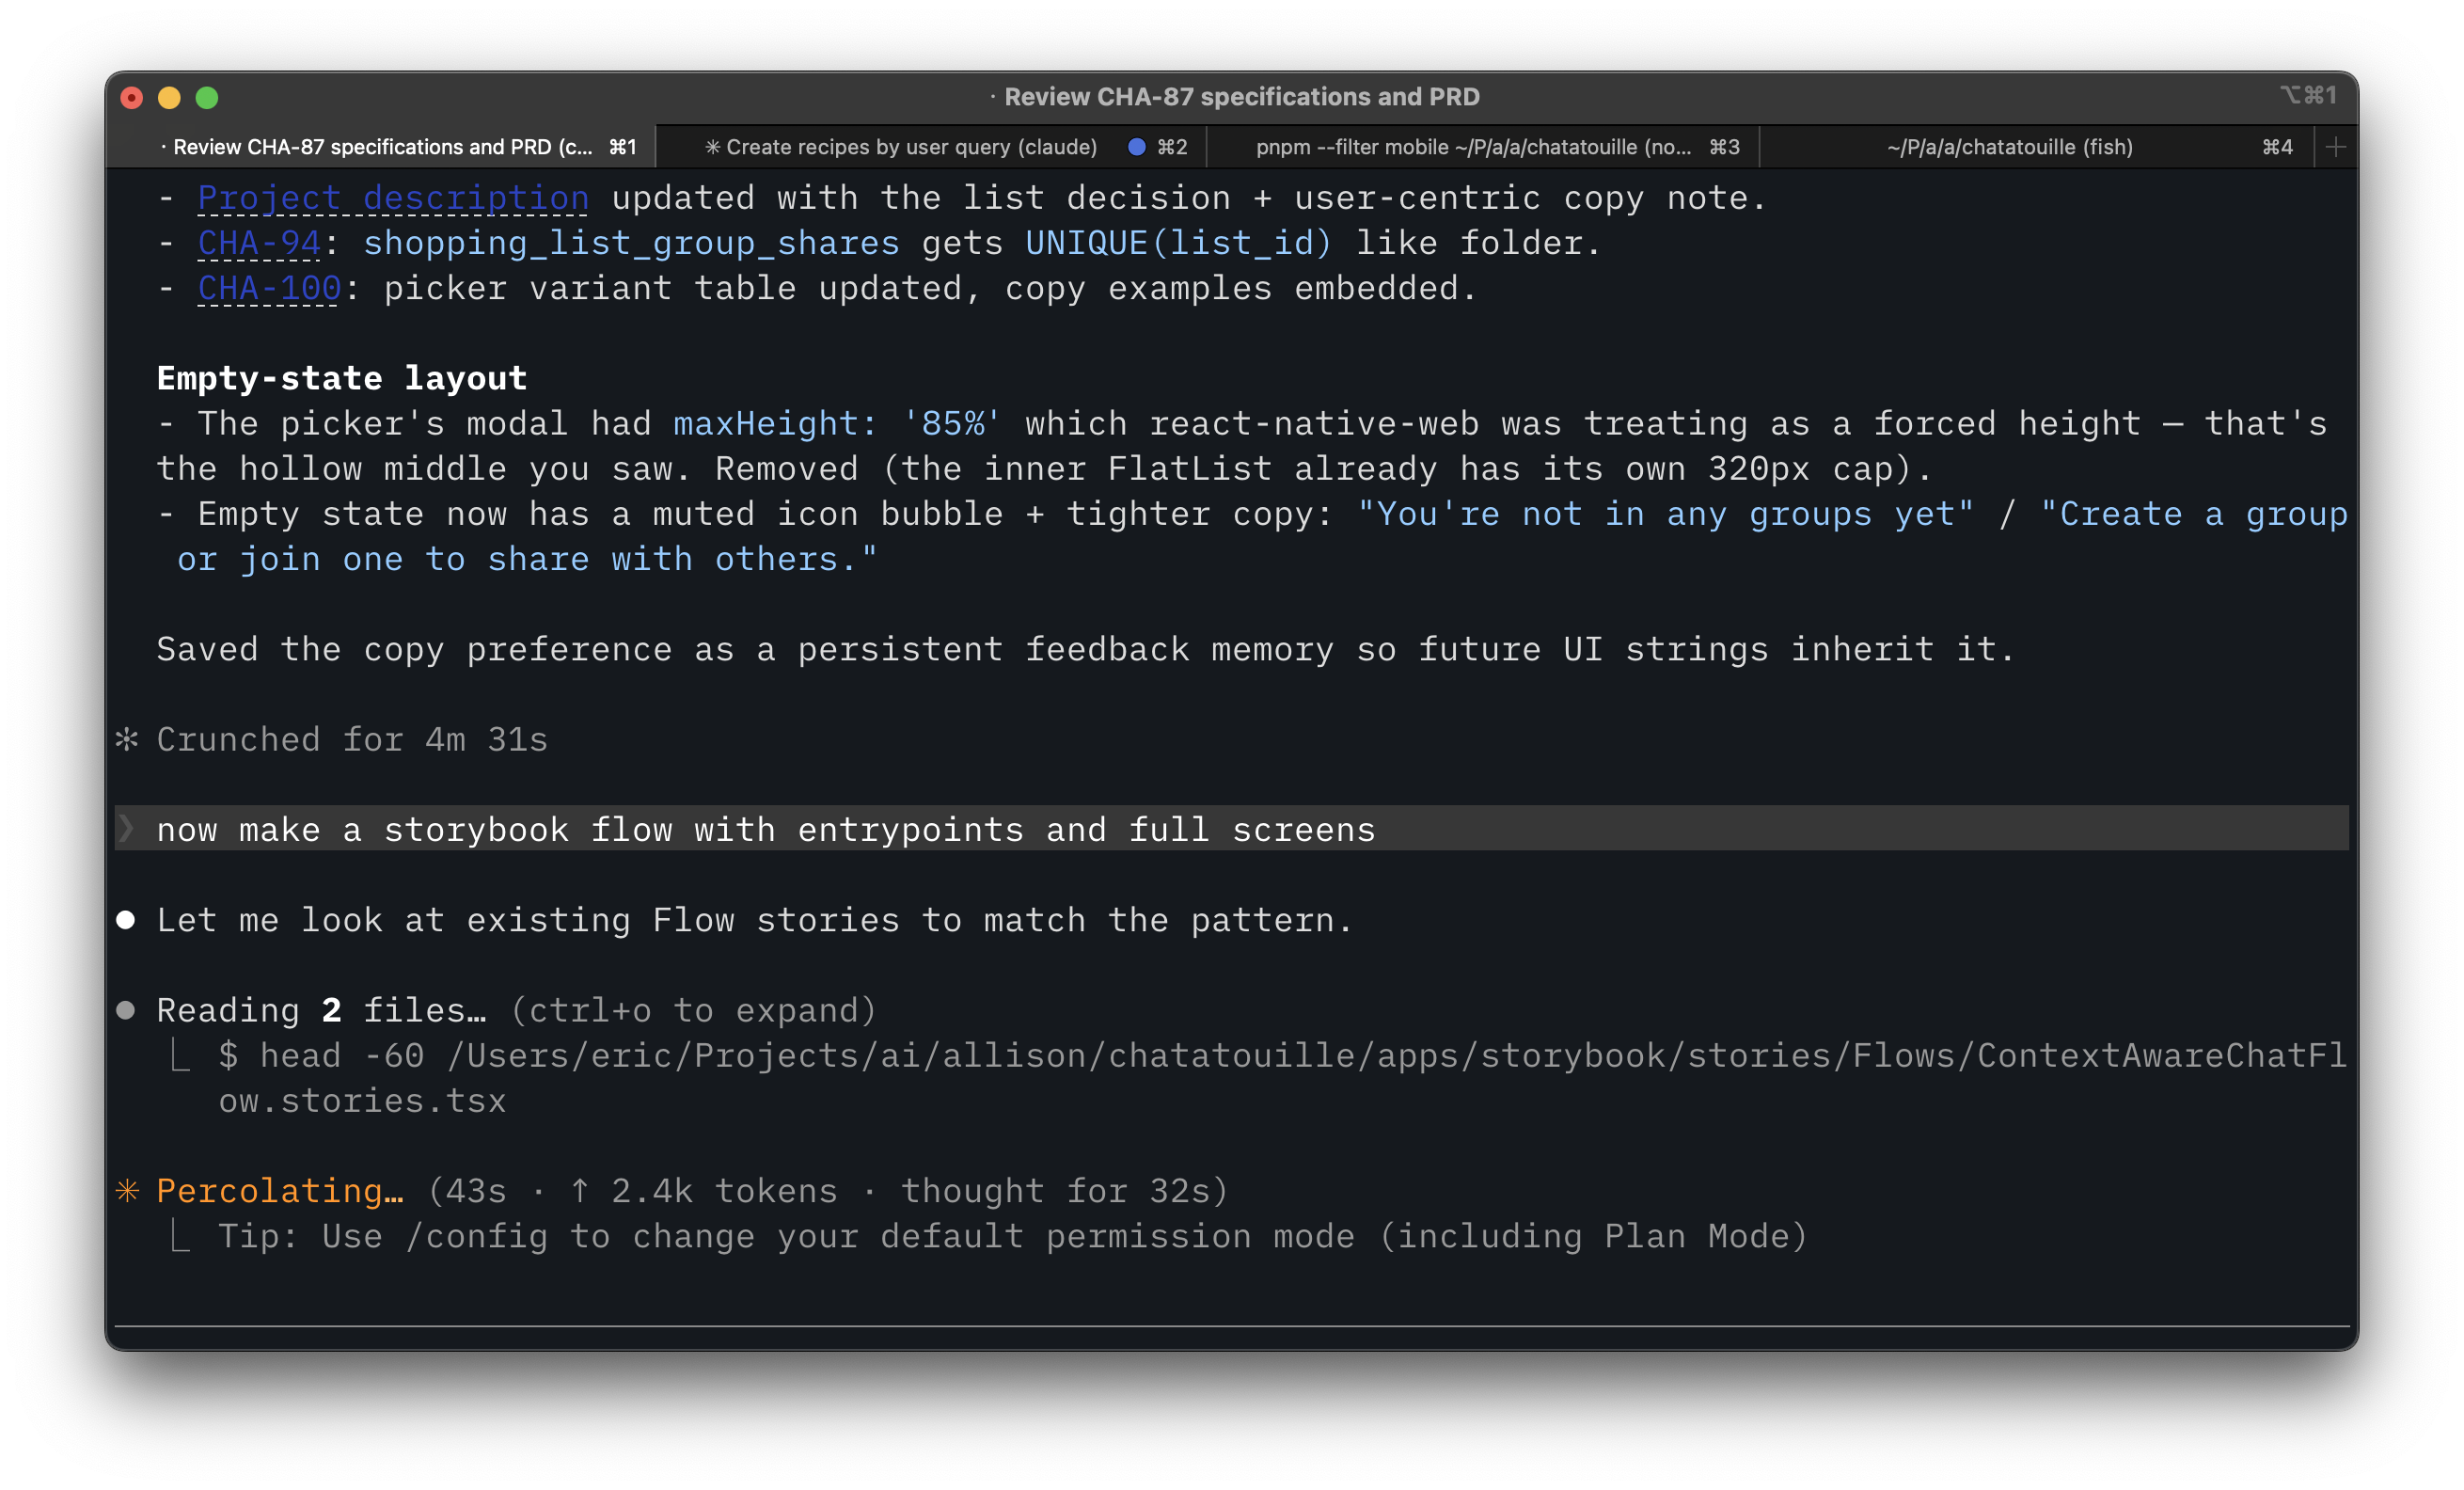Toggle fullscreen with the green traffic light

(207, 97)
